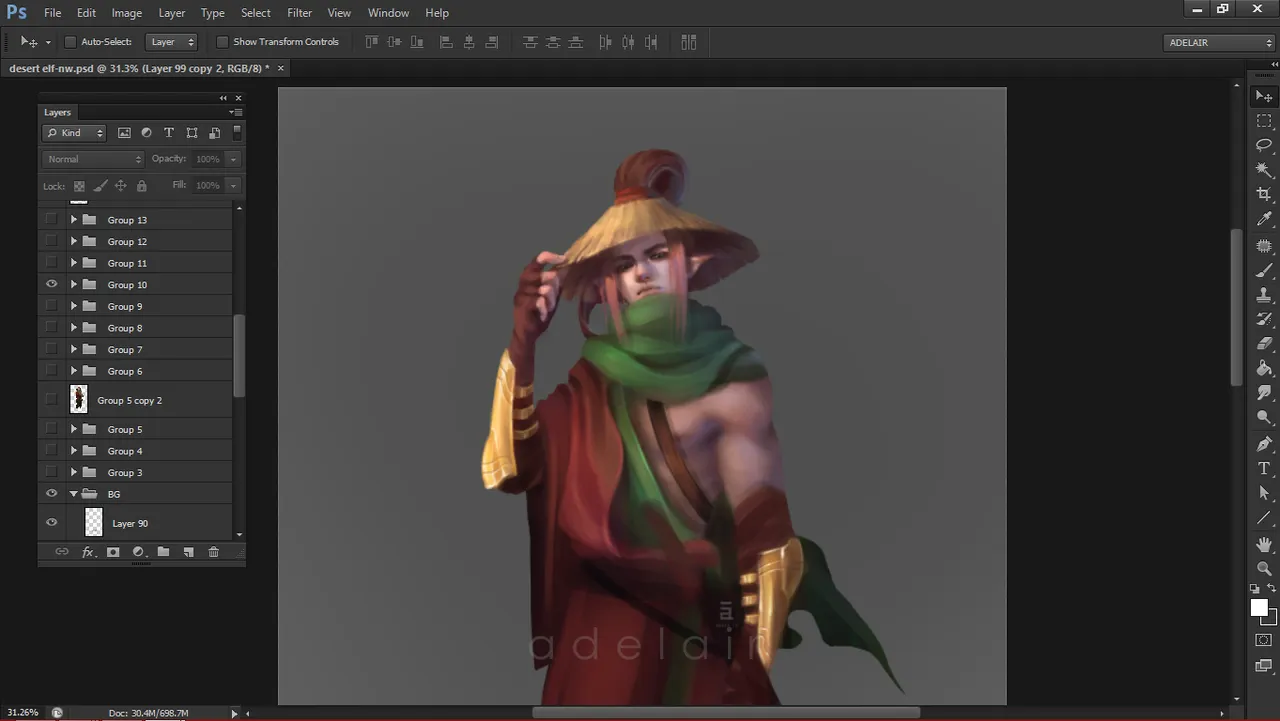Image resolution: width=1280 pixels, height=721 pixels.
Task: Select the Zoom tool
Action: 1264,568
